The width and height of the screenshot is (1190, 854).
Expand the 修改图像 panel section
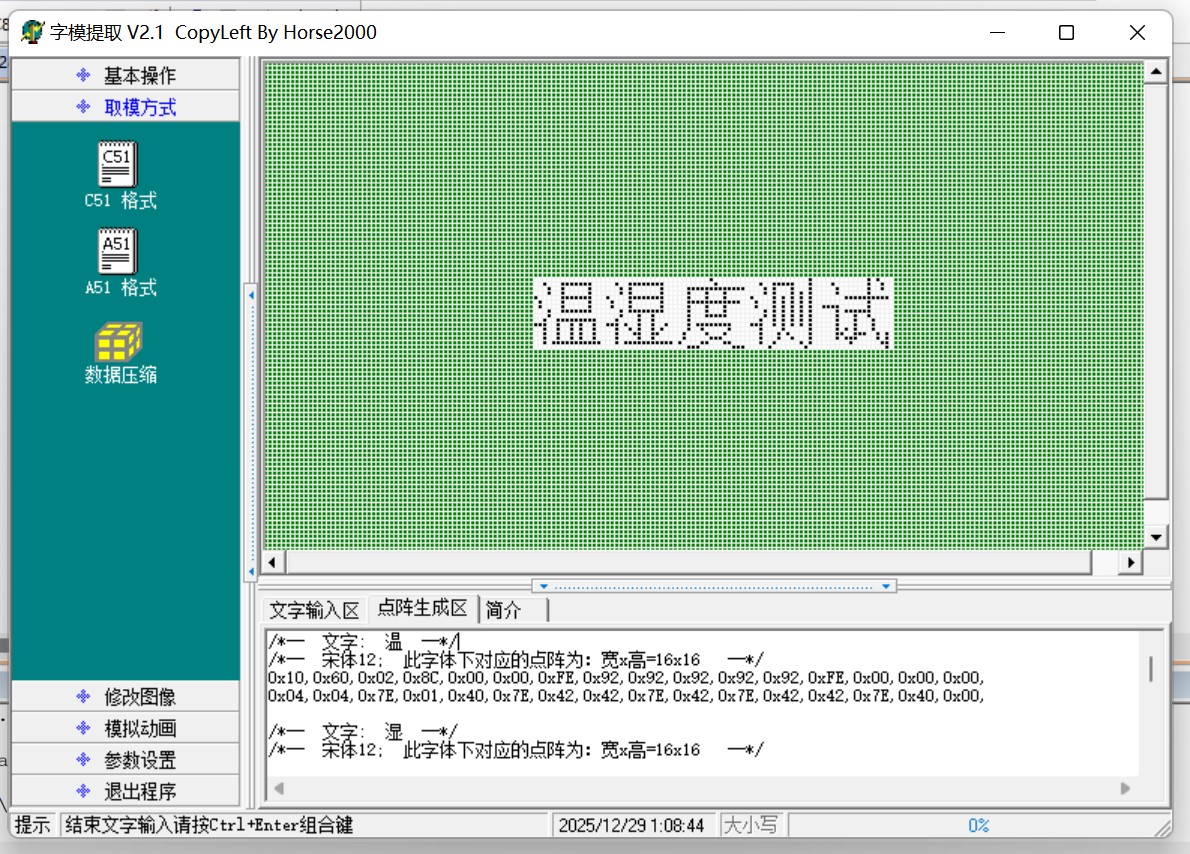coord(126,697)
